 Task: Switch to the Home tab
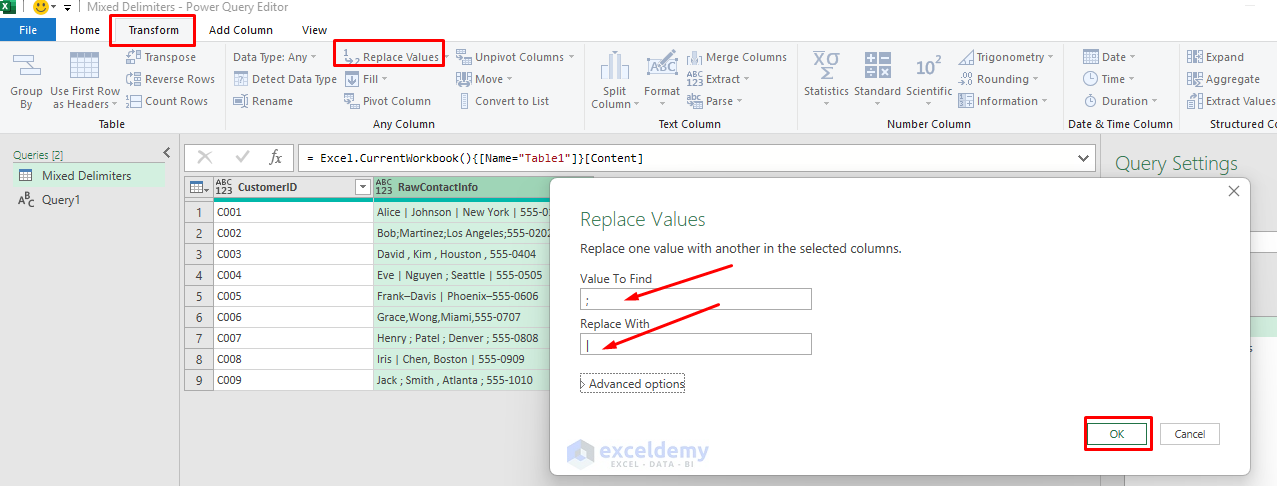point(85,30)
